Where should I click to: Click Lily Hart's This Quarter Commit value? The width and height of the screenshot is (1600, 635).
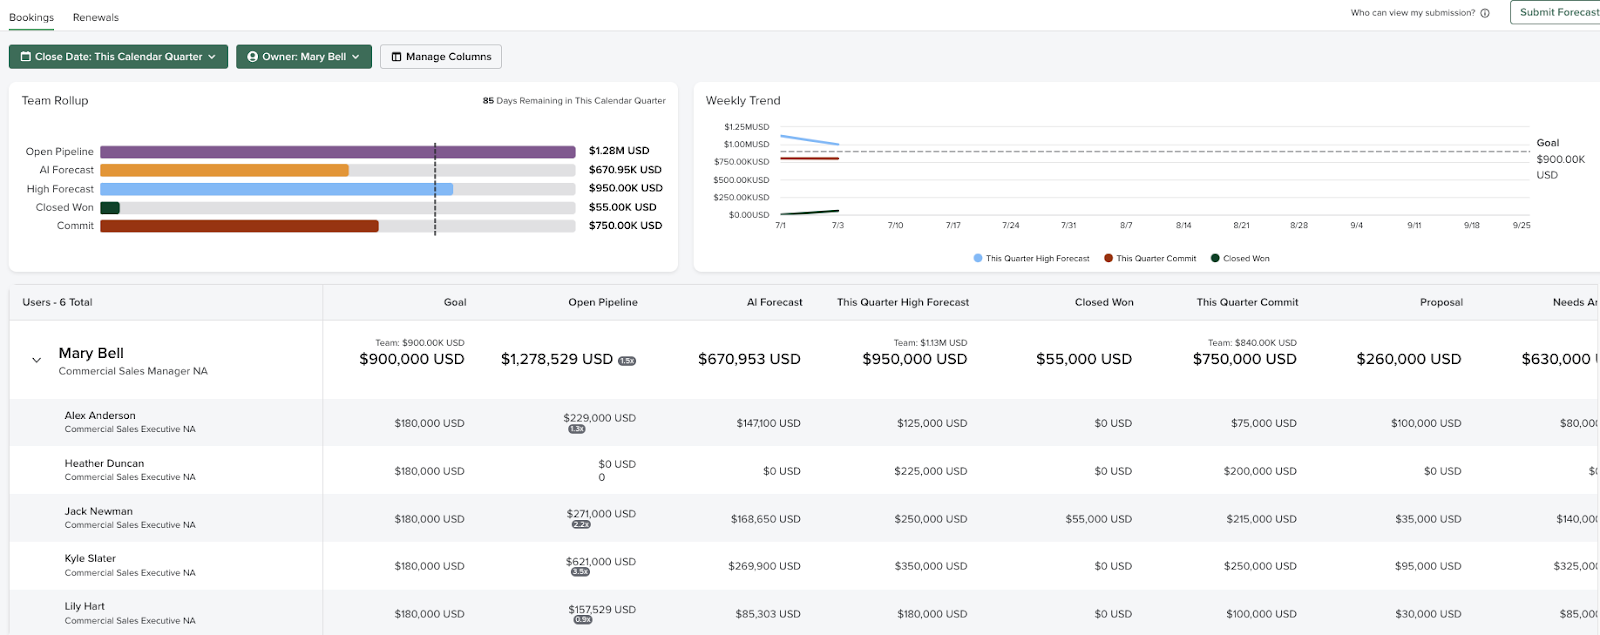[x=1263, y=614]
